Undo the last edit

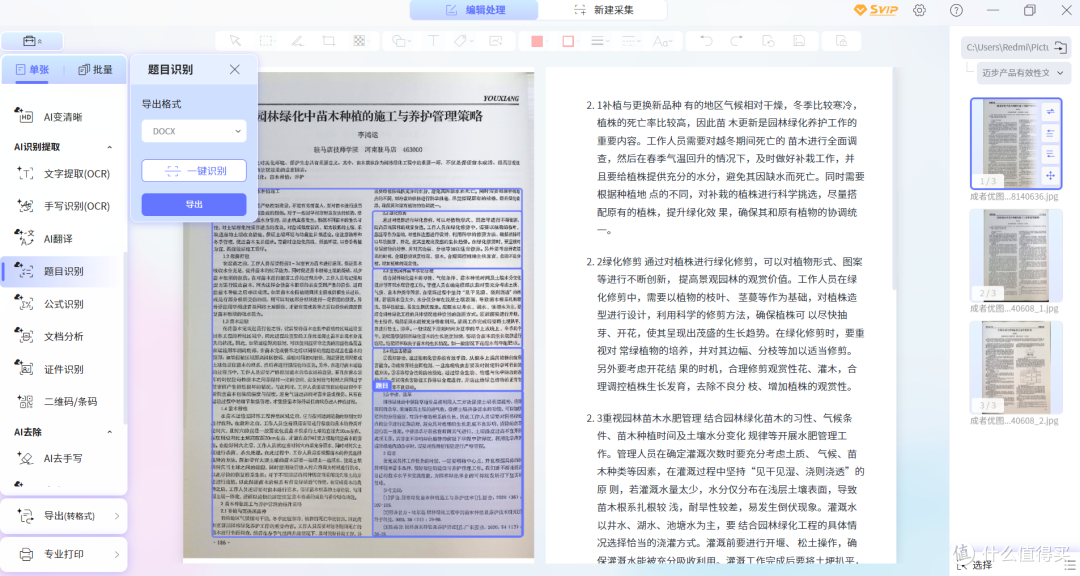click(x=706, y=41)
